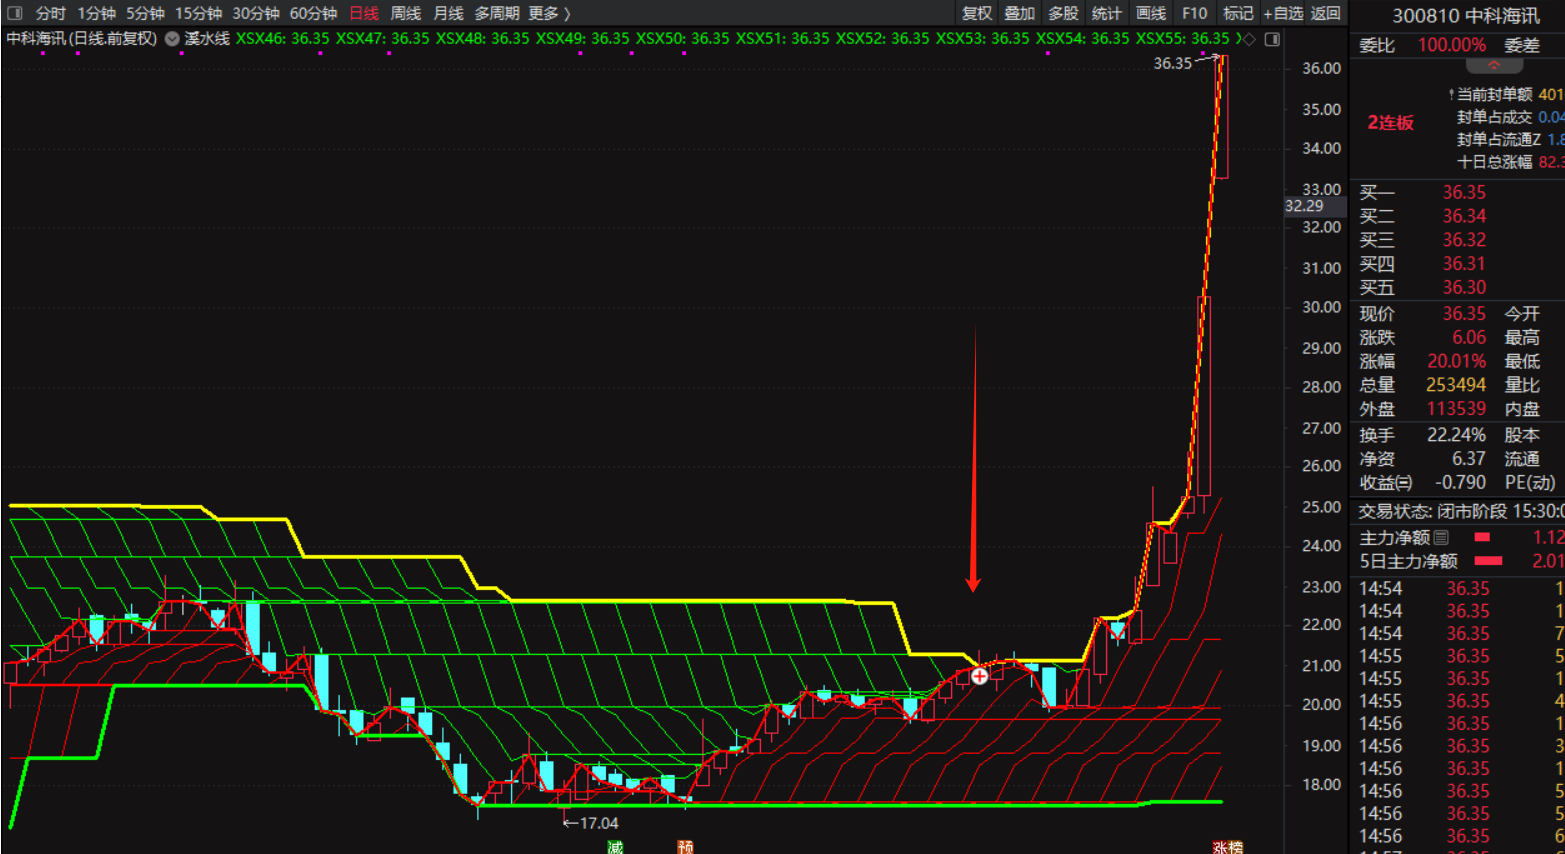Click the green 减 marker at chart bottom

[615, 847]
